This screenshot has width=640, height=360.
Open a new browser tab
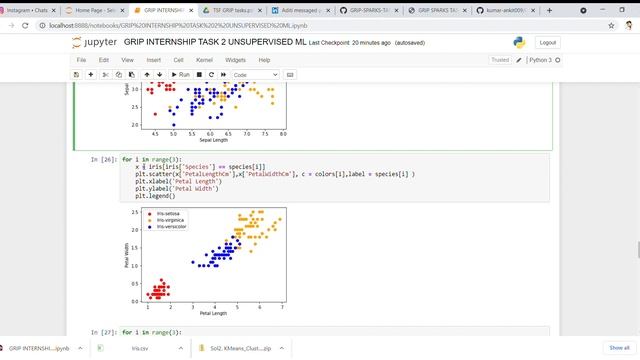click(549, 10)
